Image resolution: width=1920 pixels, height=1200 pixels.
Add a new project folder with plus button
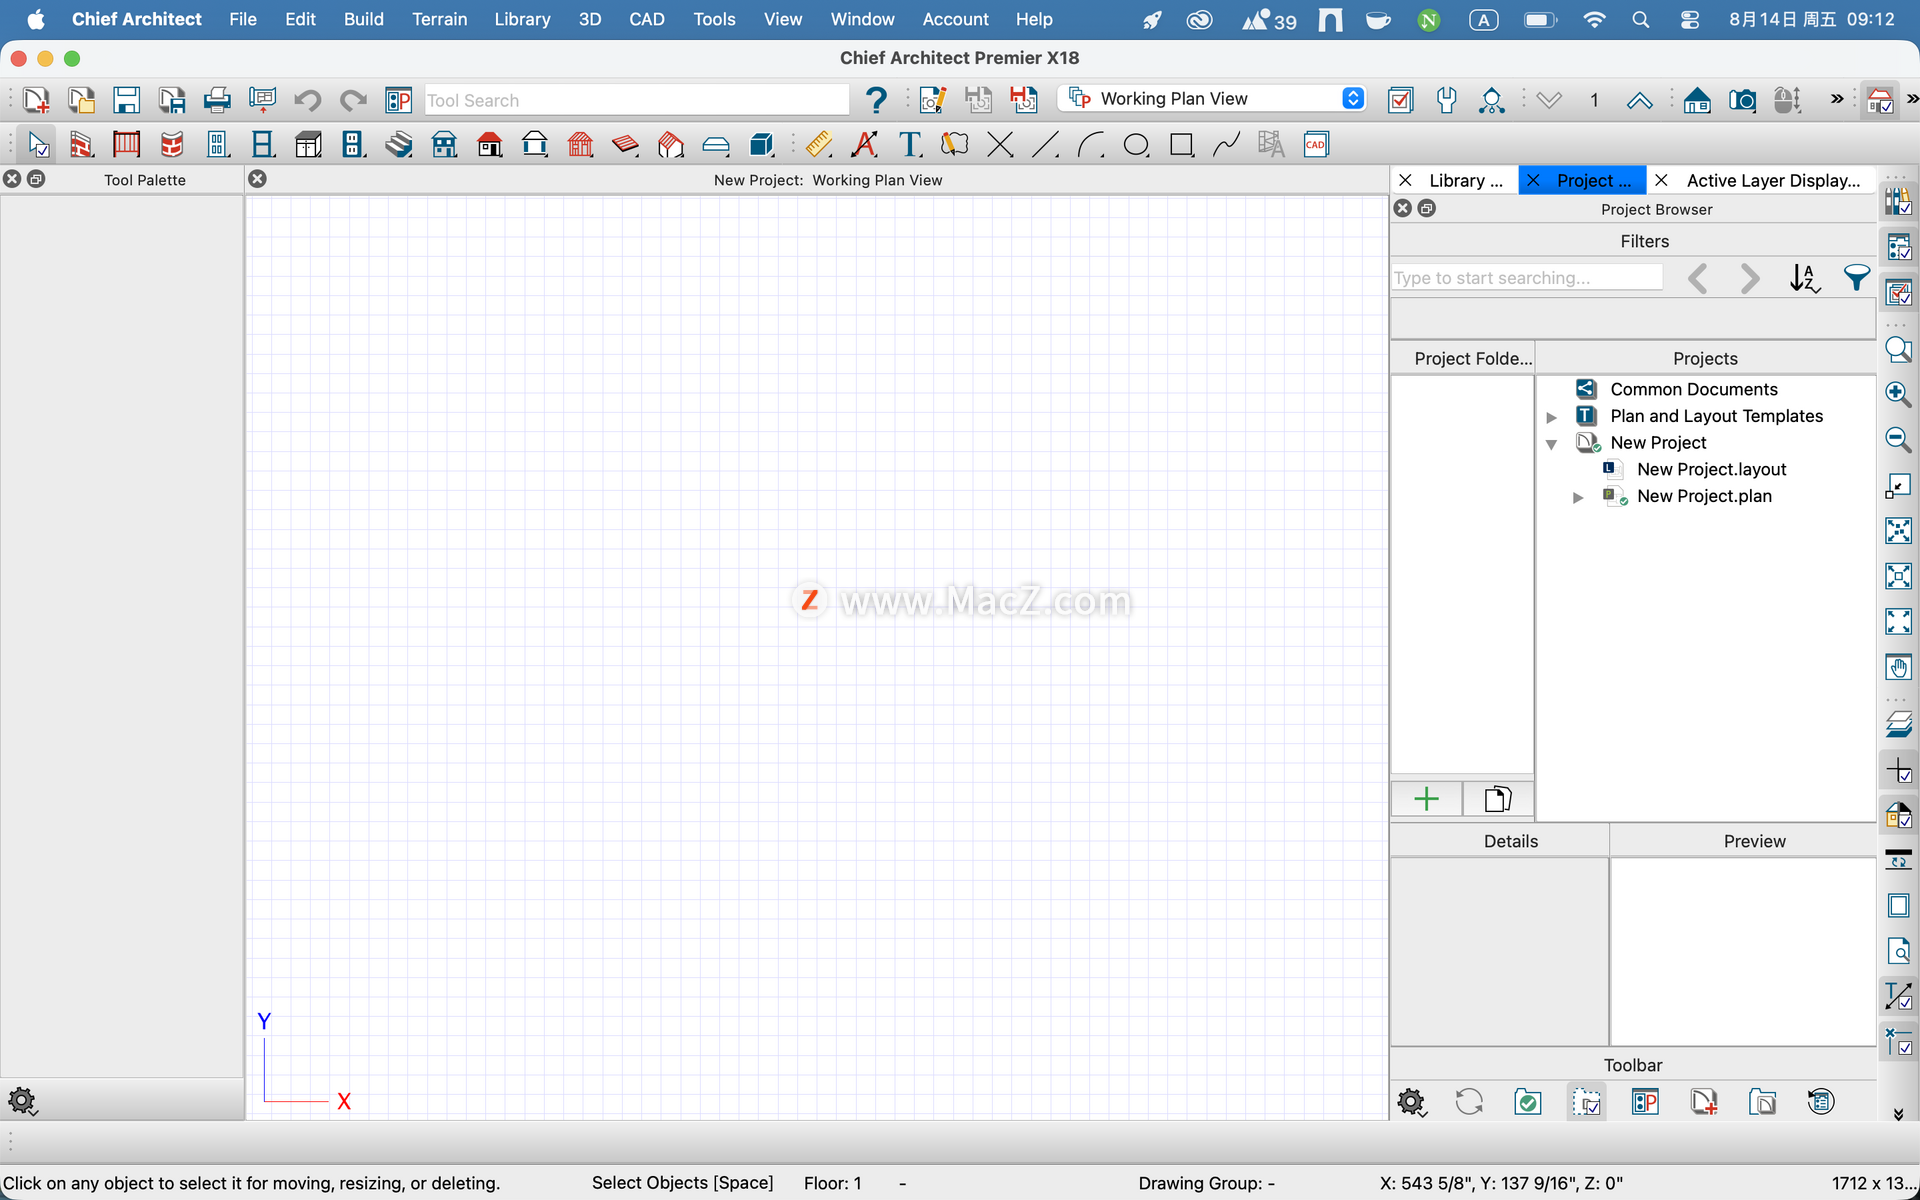[1426, 799]
